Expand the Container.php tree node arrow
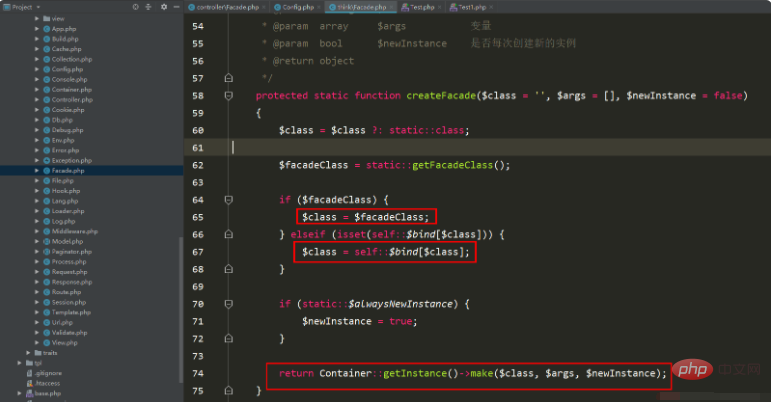This screenshot has height=402, width=771. tap(37, 89)
